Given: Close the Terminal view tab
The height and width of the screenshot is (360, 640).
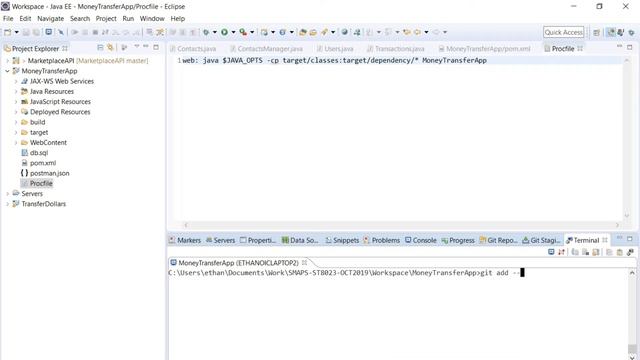Looking at the screenshot, I should click(x=605, y=240).
